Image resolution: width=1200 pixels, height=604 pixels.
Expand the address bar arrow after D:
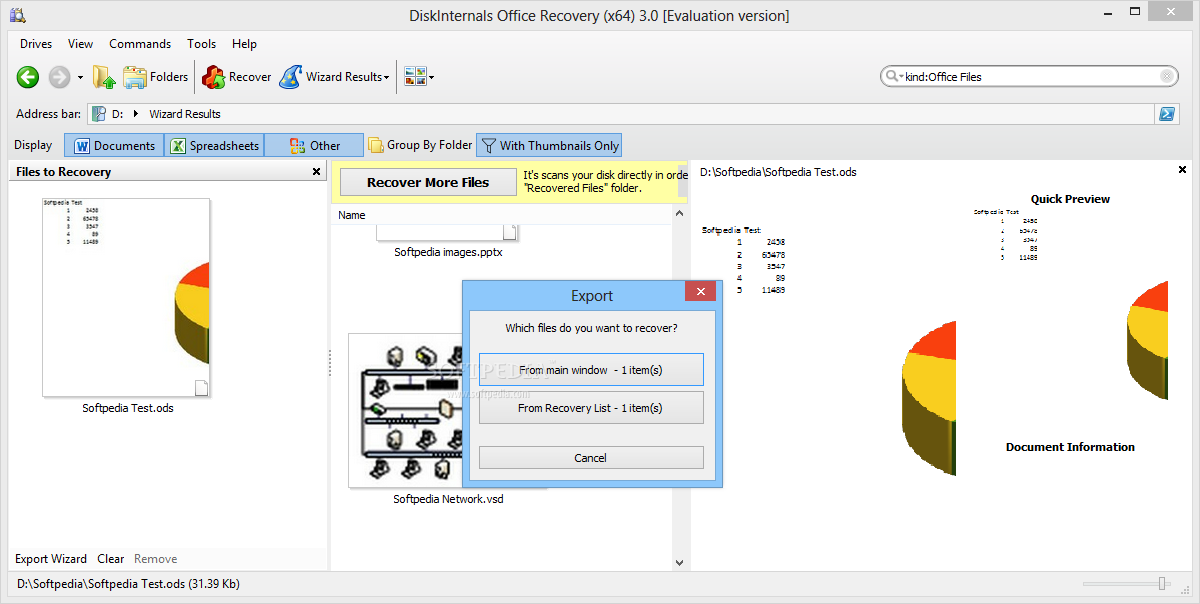[x=137, y=114]
